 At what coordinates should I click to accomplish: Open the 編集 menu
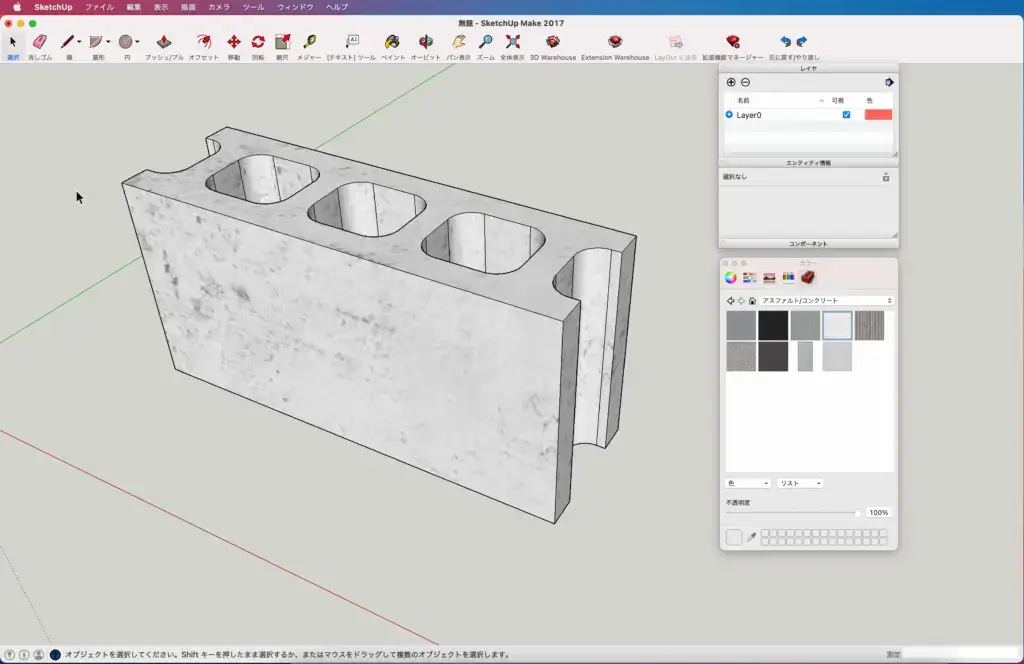[x=134, y=7]
